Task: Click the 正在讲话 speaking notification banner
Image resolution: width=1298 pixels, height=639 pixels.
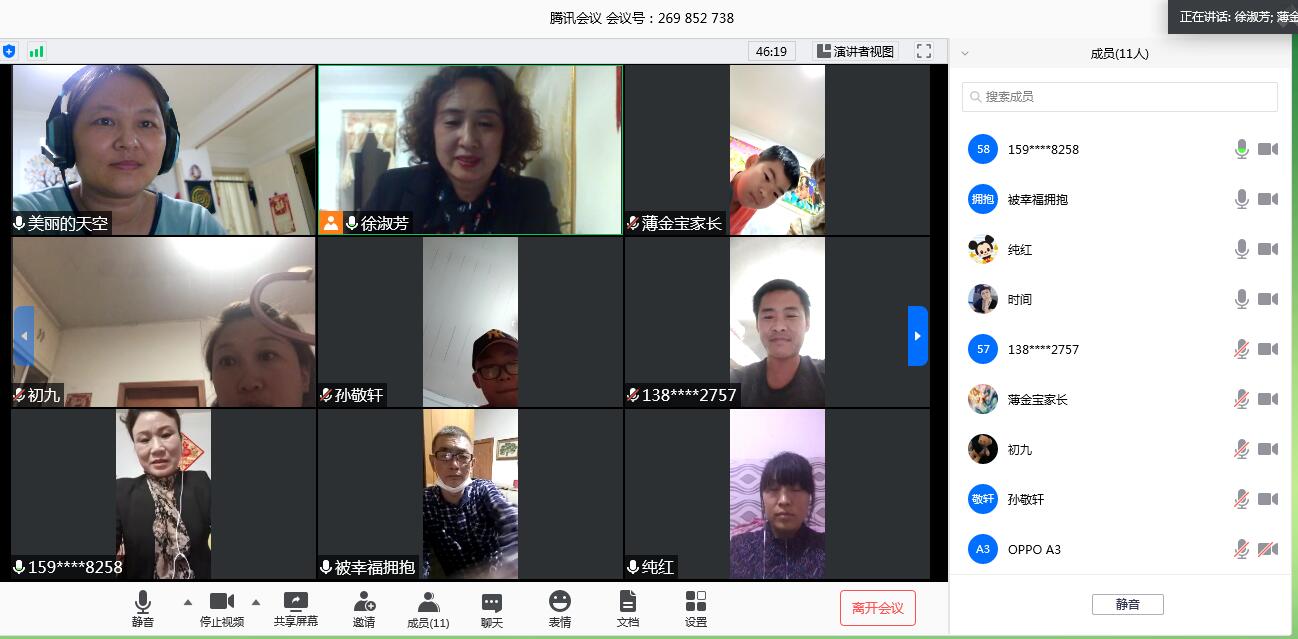Action: (x=1233, y=17)
